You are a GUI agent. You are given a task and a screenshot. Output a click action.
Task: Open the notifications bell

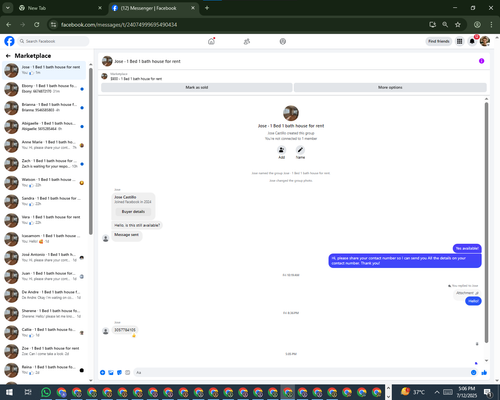coord(472,41)
